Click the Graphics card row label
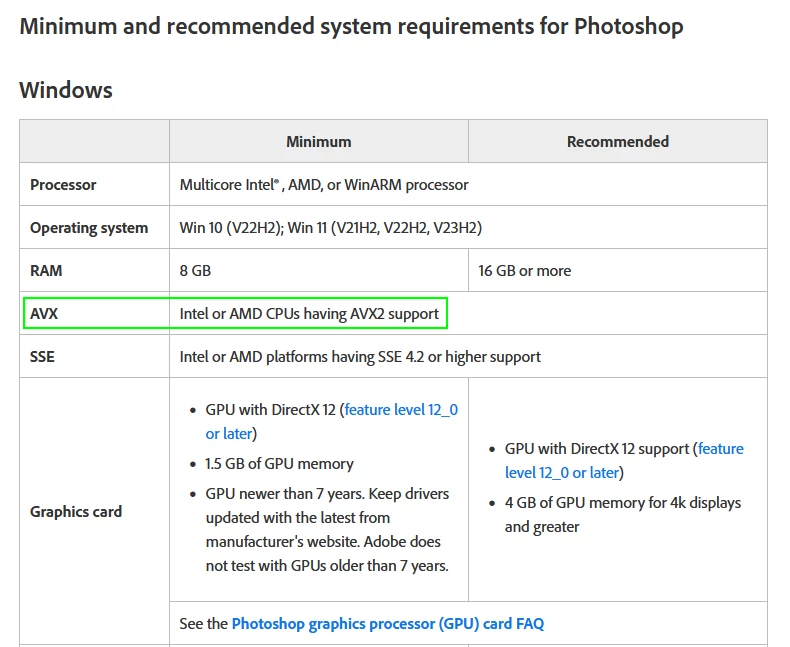 click(x=76, y=511)
